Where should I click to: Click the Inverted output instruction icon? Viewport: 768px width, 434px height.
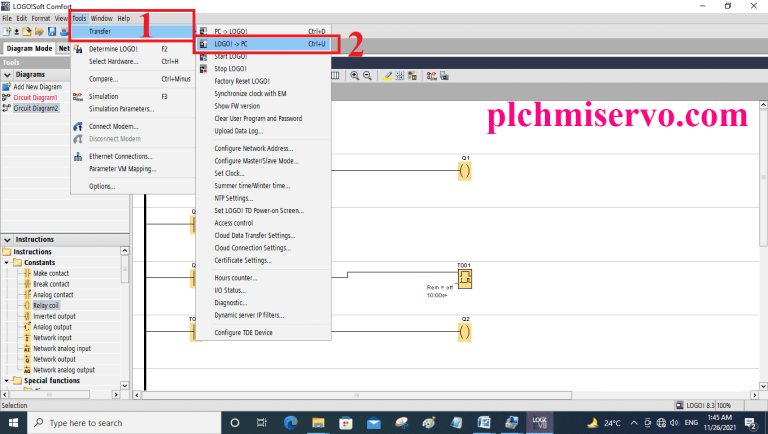pos(27,316)
